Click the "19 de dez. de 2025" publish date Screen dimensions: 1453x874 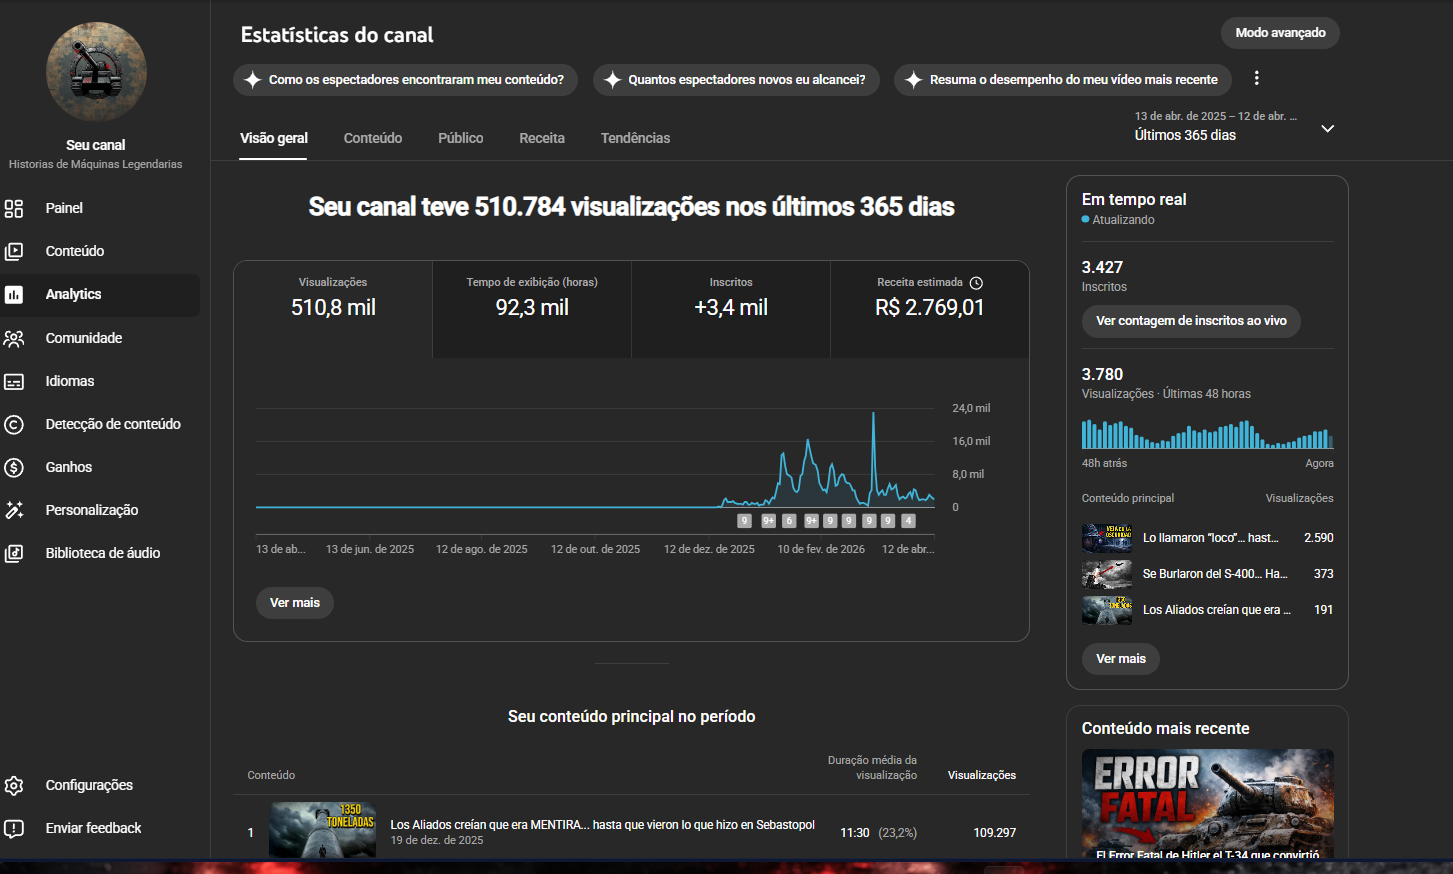(x=437, y=841)
